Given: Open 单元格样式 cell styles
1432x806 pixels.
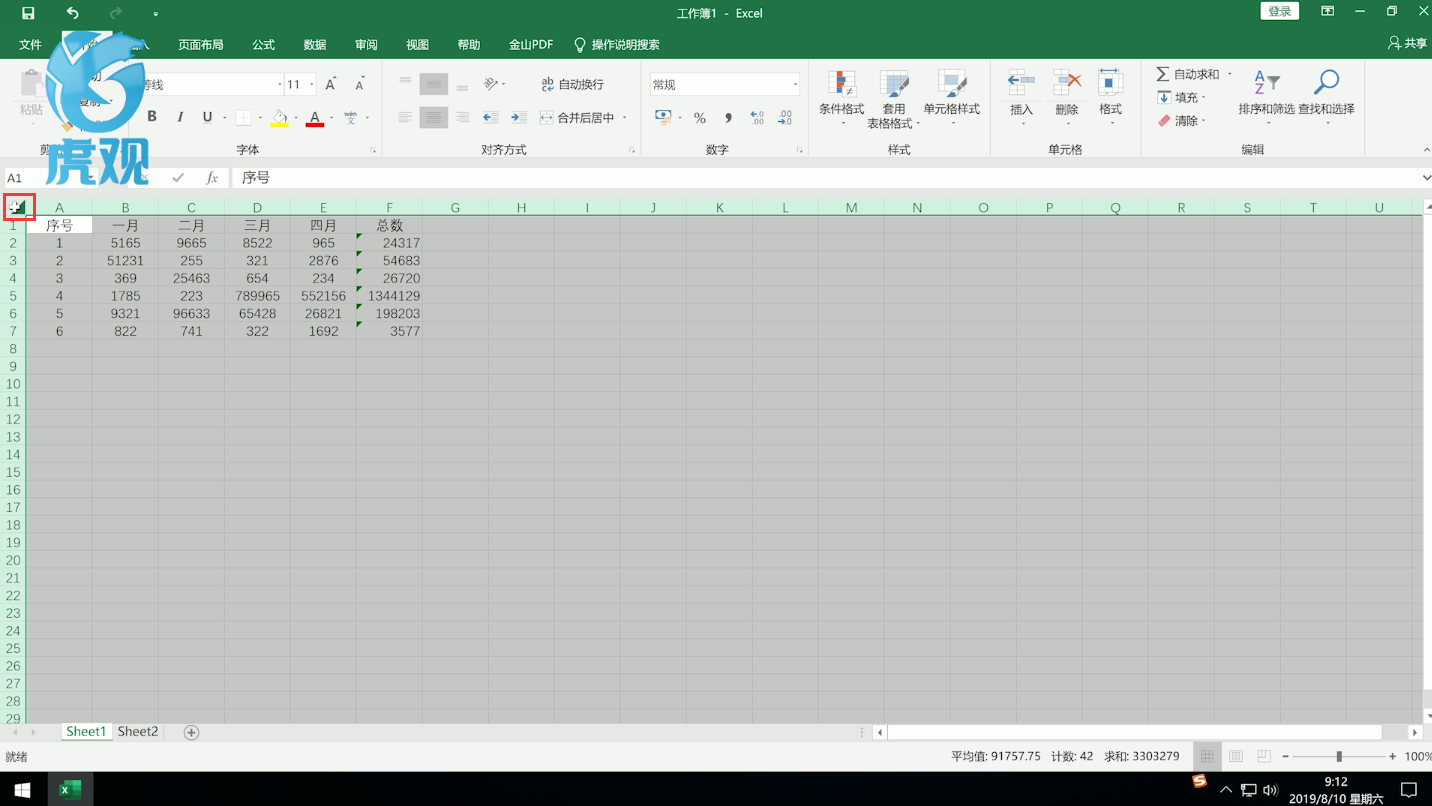Looking at the screenshot, I should pos(951,97).
